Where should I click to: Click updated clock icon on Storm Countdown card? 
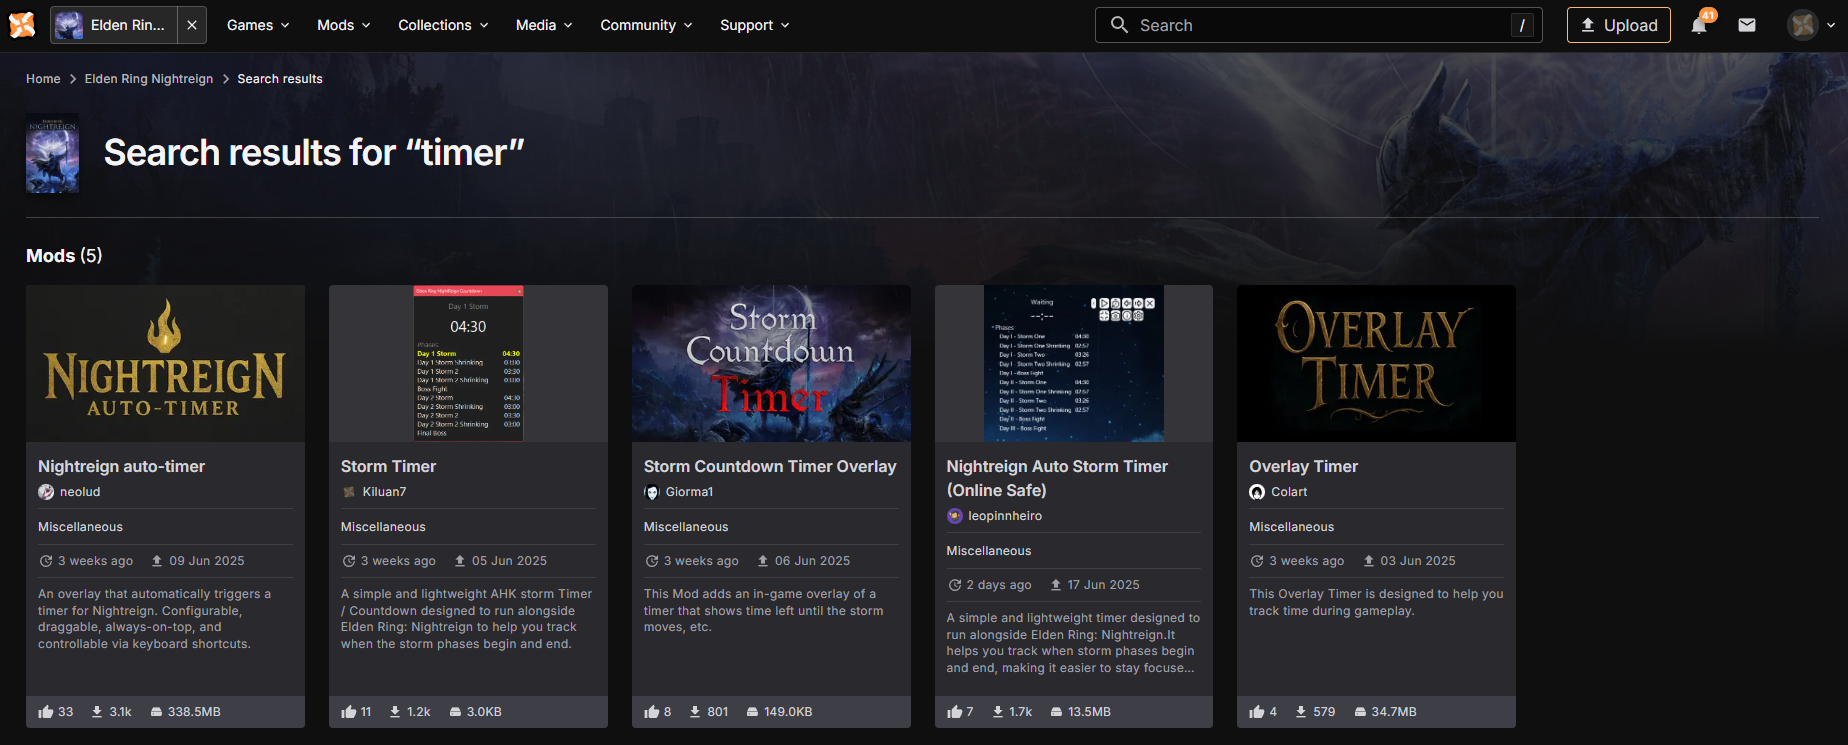coord(652,561)
